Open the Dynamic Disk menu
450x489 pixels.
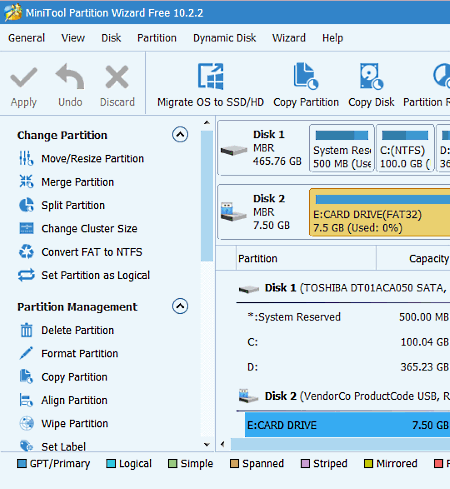pos(224,38)
